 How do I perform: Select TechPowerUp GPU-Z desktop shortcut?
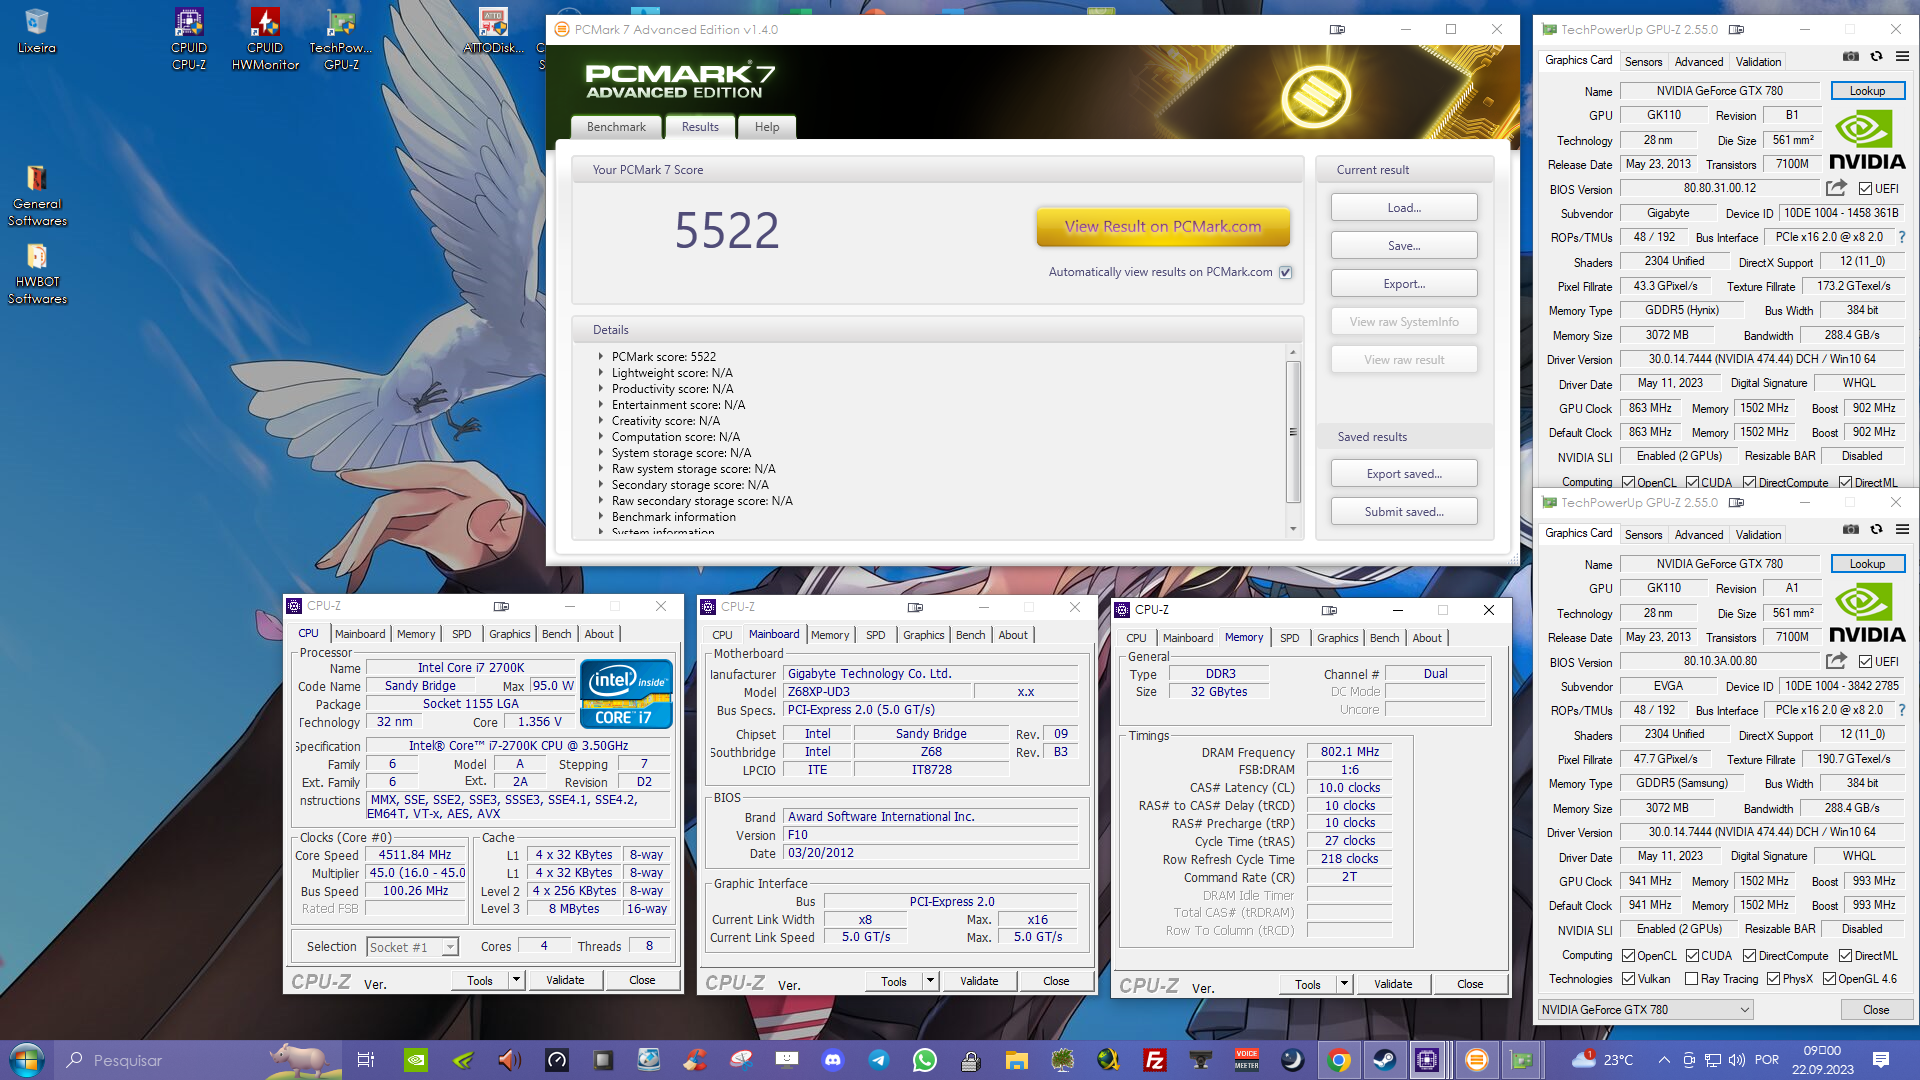pyautogui.click(x=341, y=39)
